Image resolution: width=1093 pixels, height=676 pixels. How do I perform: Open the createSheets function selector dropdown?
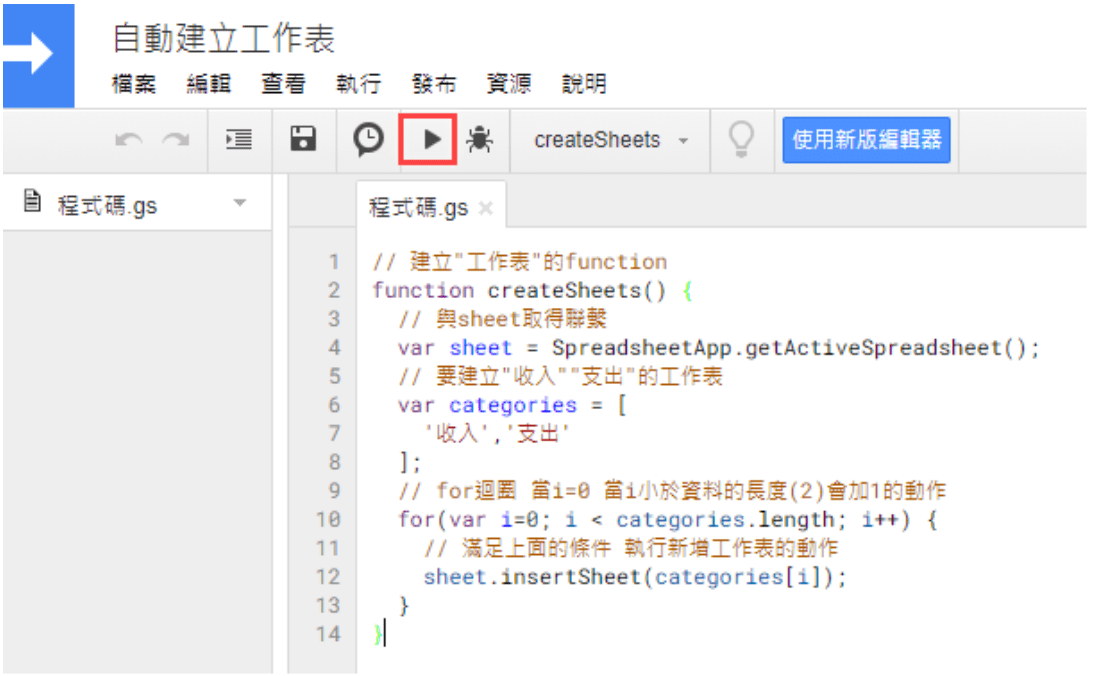pos(611,140)
